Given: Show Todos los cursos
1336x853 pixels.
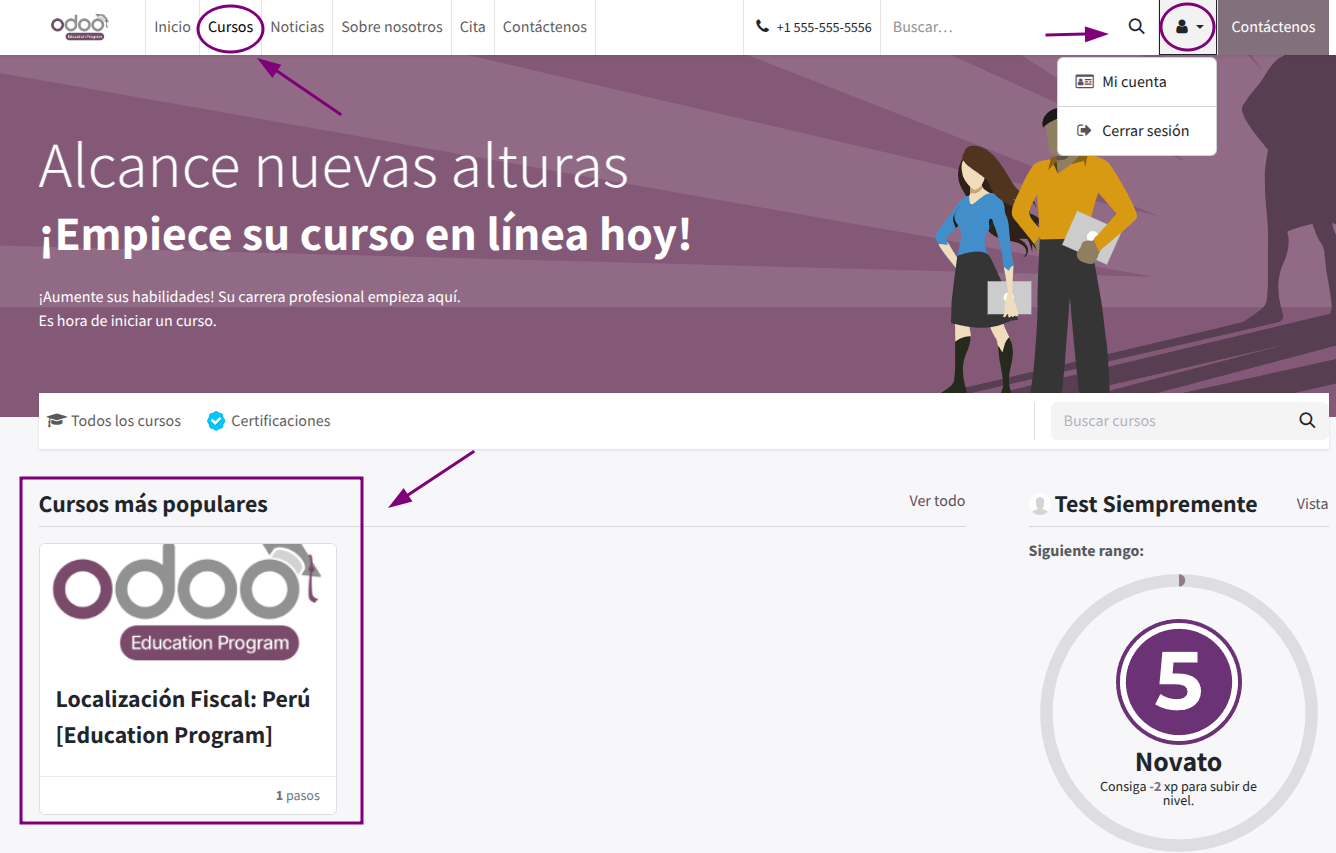Looking at the screenshot, I should pyautogui.click(x=114, y=421).
